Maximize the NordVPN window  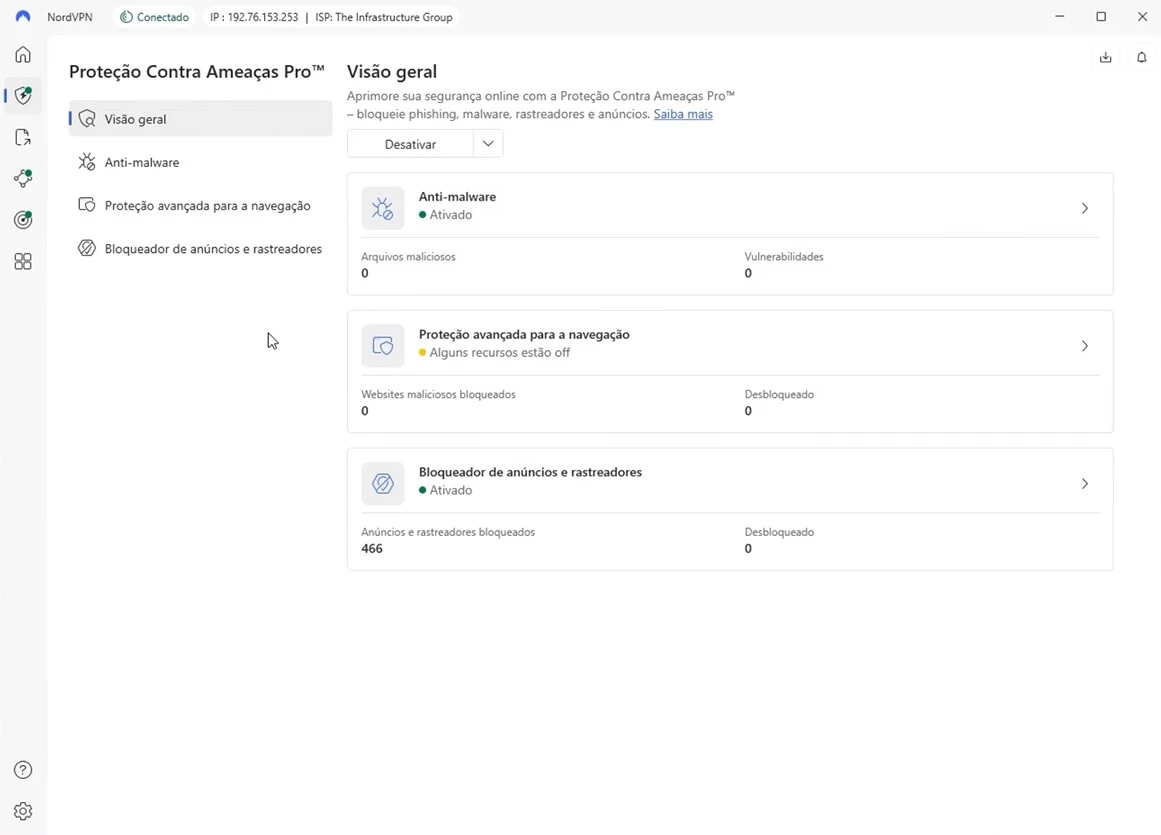click(1101, 16)
